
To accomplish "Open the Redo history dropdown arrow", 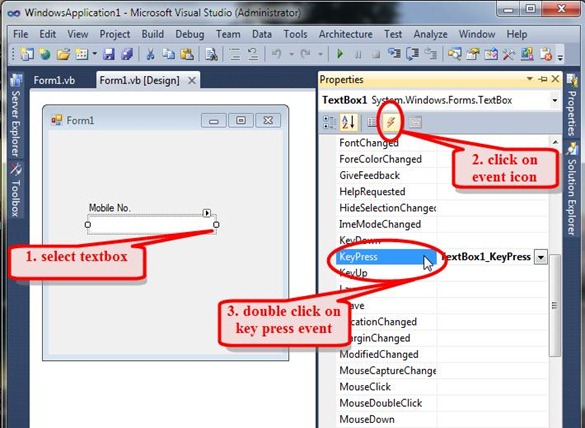I will 320,54.
